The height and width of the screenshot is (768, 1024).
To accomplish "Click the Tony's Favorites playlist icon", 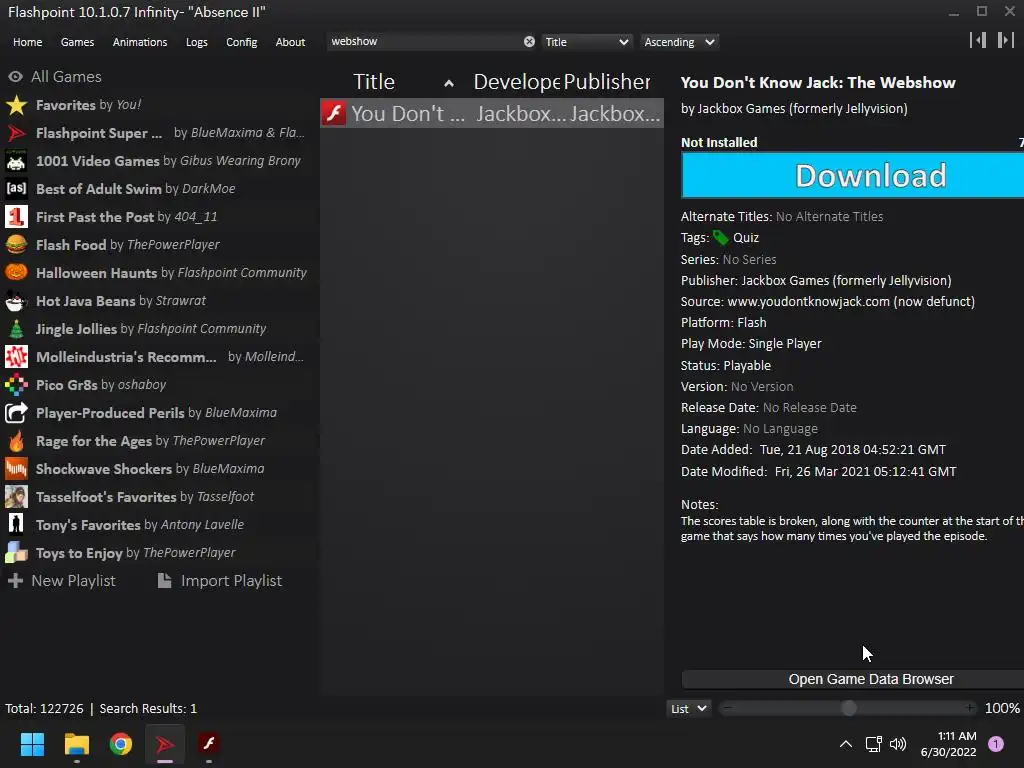I will [16, 525].
